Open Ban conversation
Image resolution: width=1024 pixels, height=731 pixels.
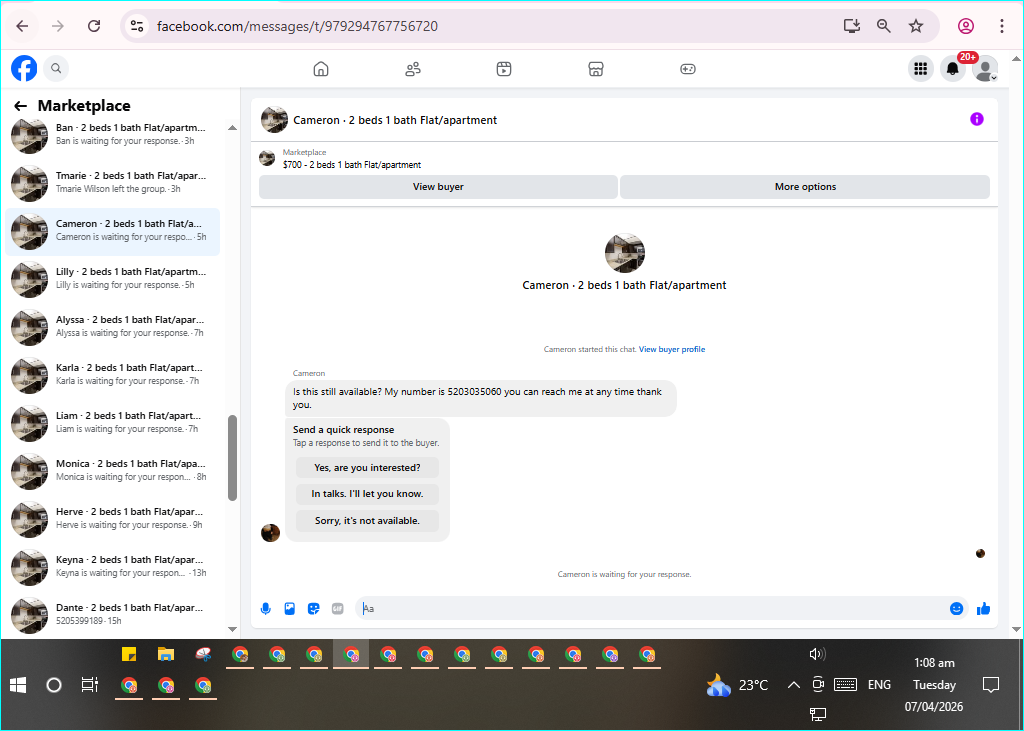pyautogui.click(x=112, y=135)
